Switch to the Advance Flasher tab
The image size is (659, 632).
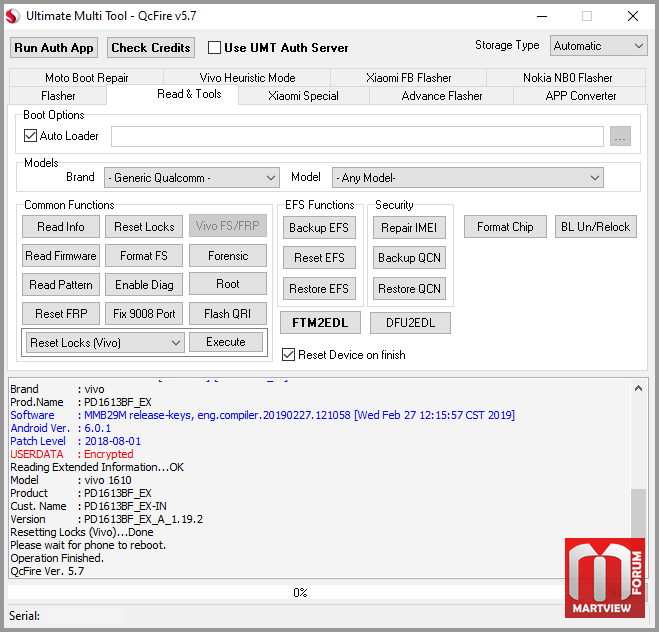(x=442, y=96)
